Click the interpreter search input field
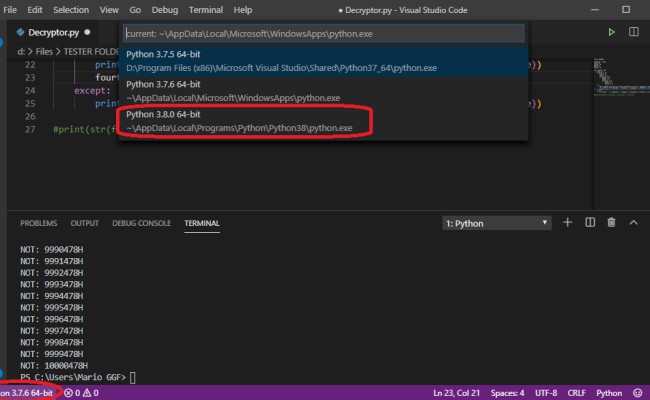Image resolution: width=650 pixels, height=400 pixels. point(324,34)
